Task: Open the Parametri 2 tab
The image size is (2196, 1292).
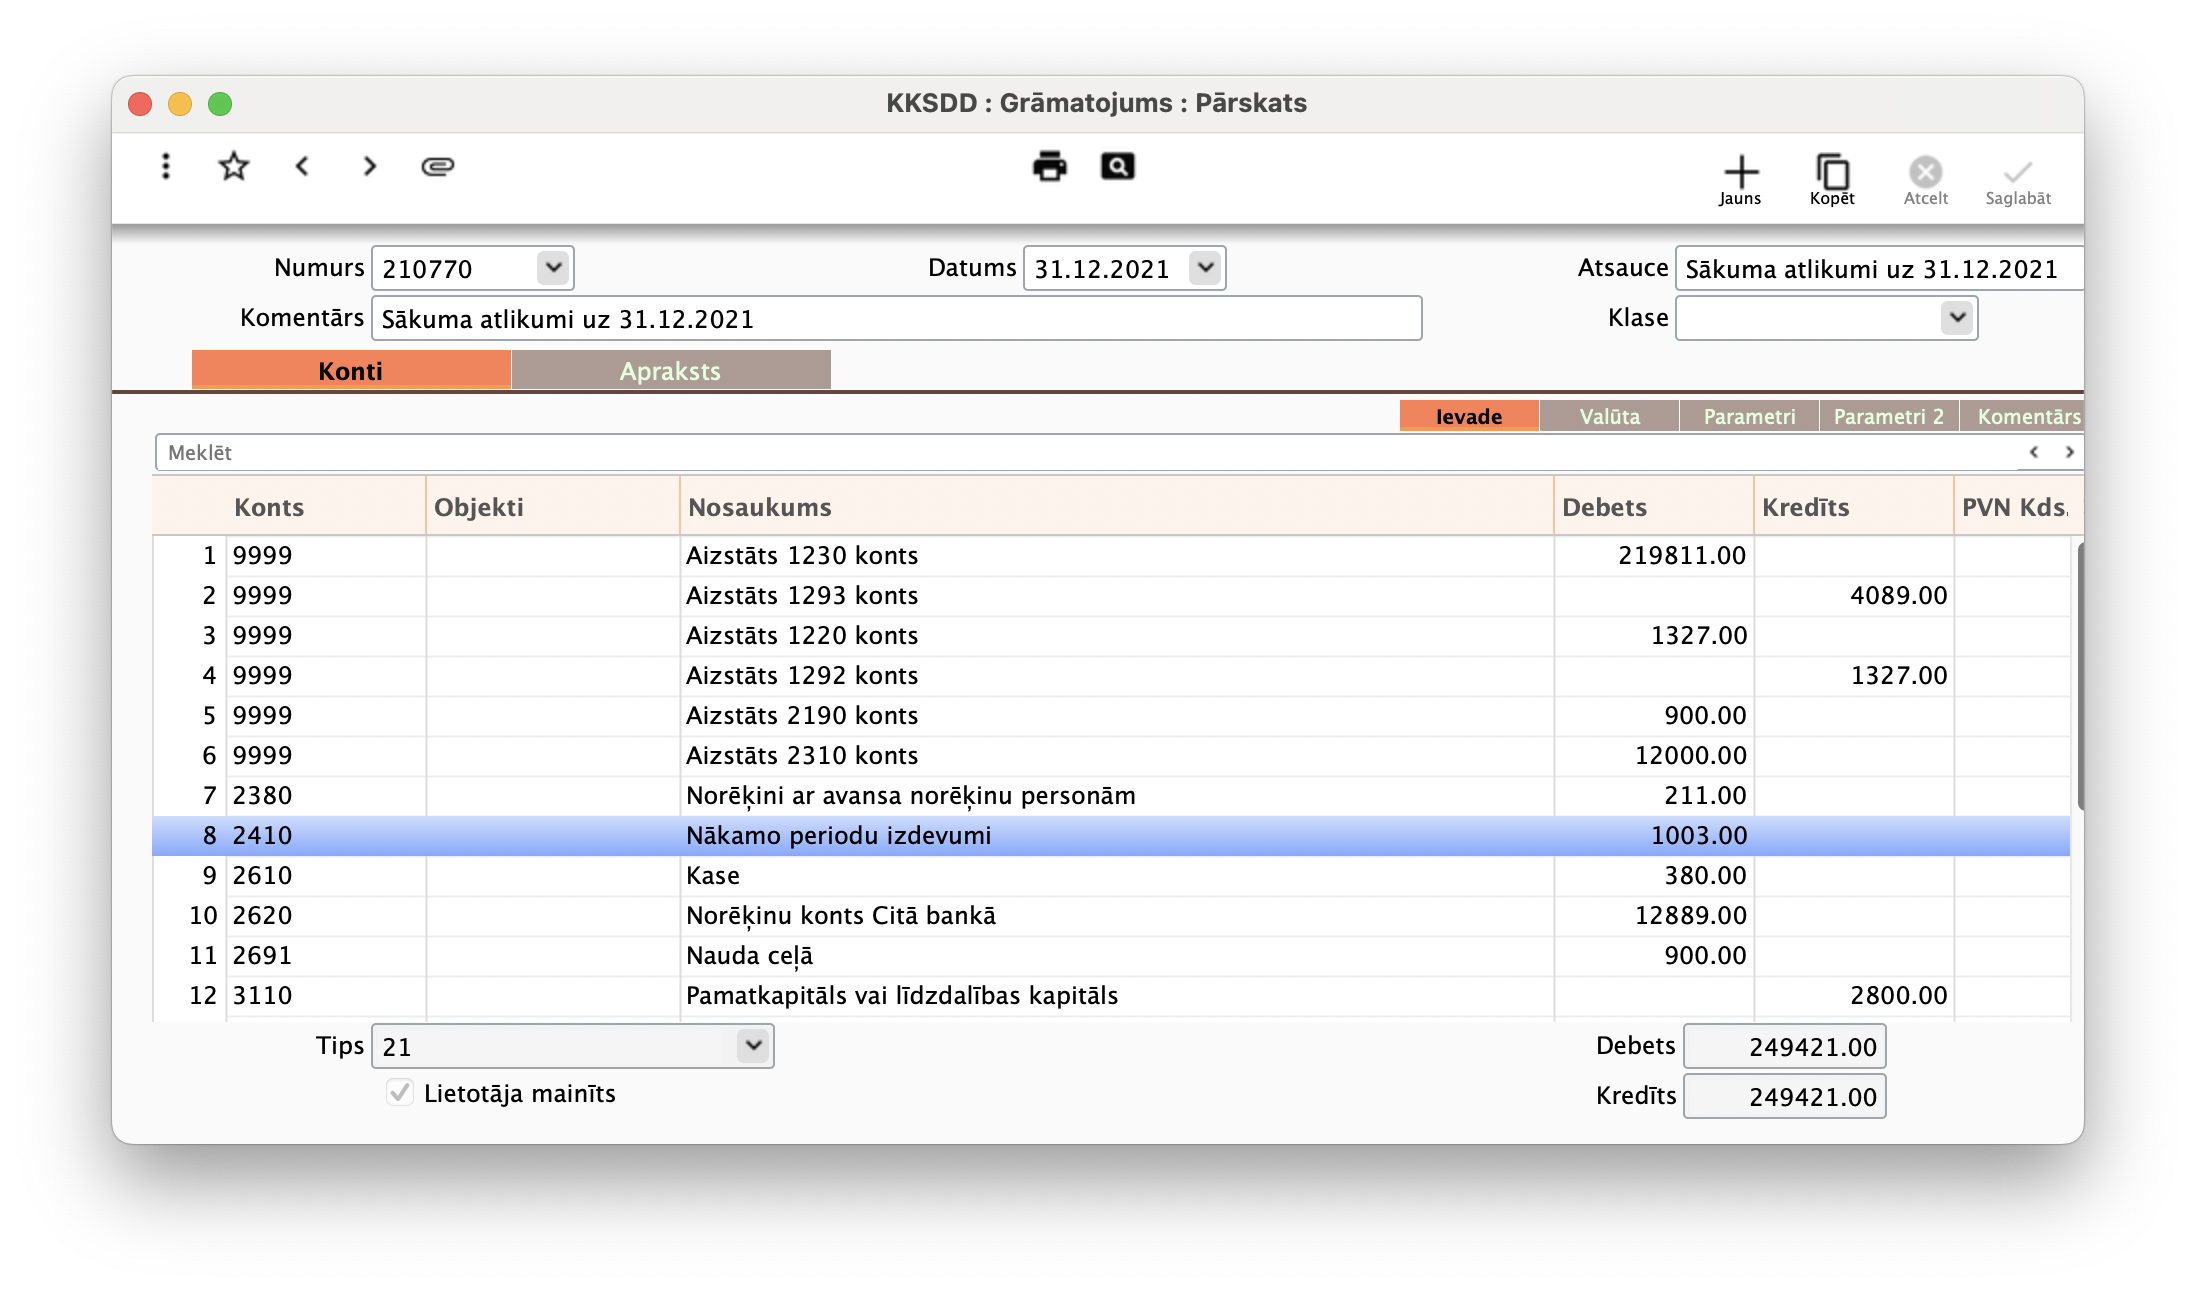Action: point(1888,416)
